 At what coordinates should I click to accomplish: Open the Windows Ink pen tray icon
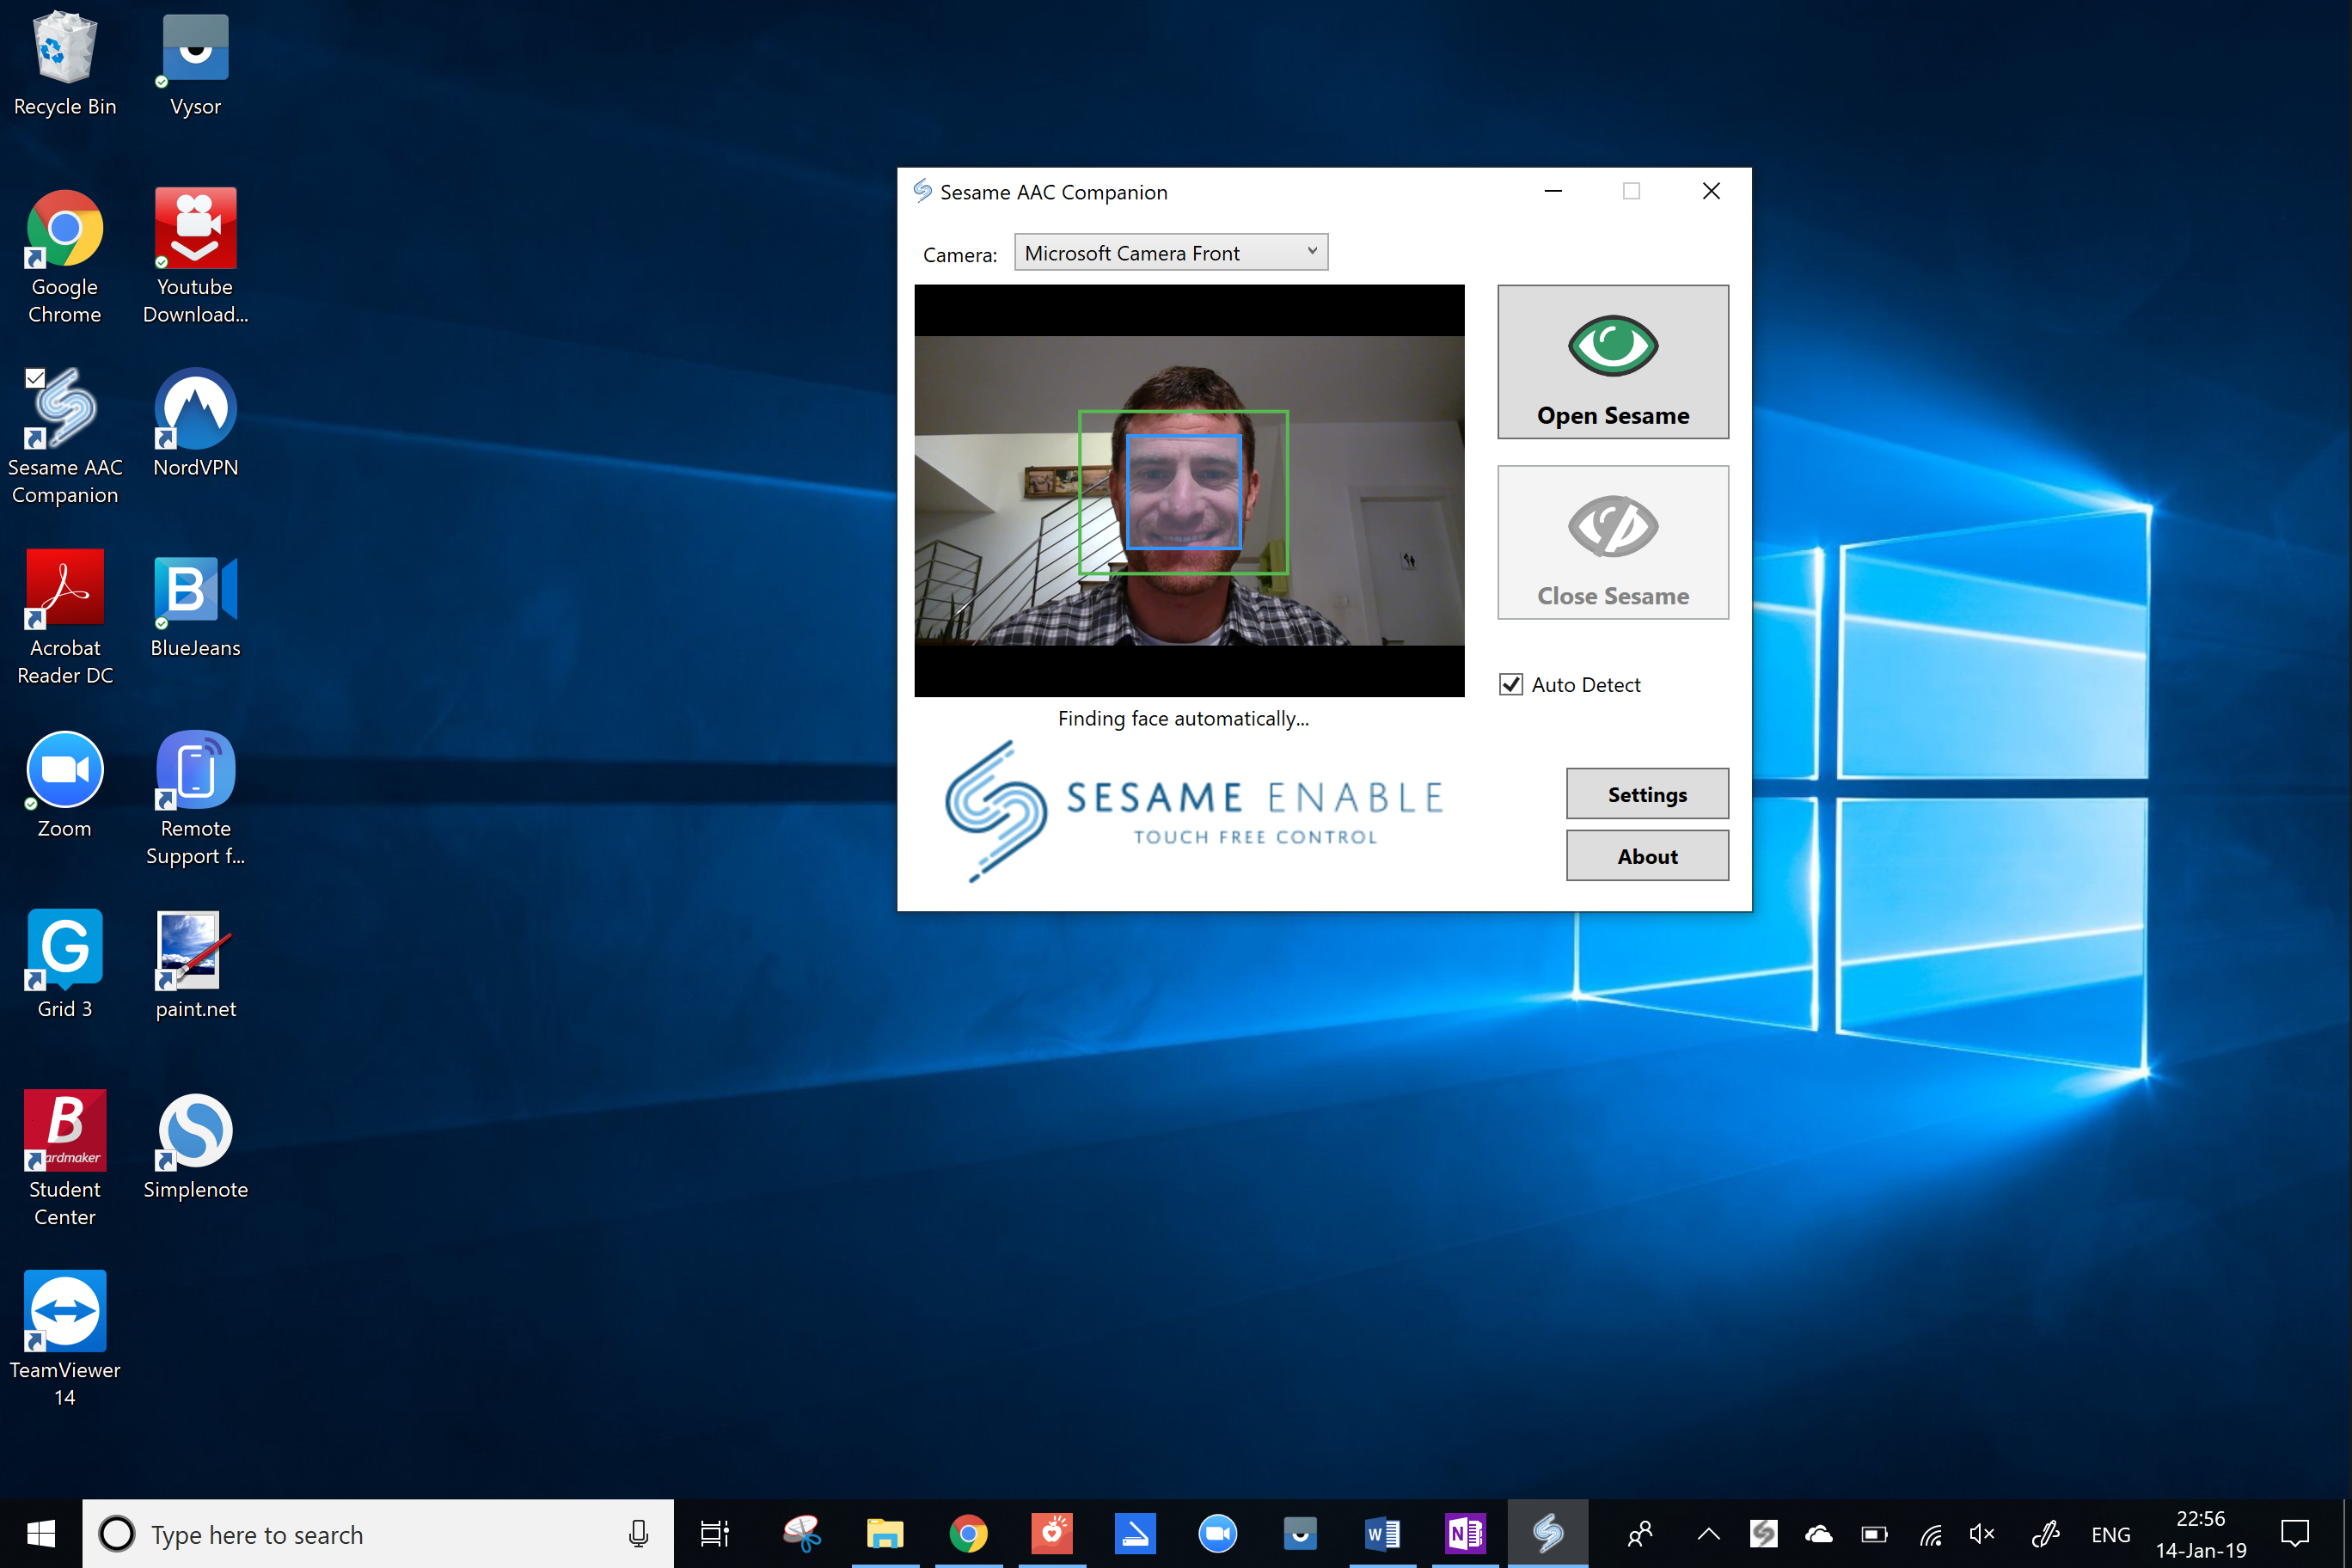2046,1533
